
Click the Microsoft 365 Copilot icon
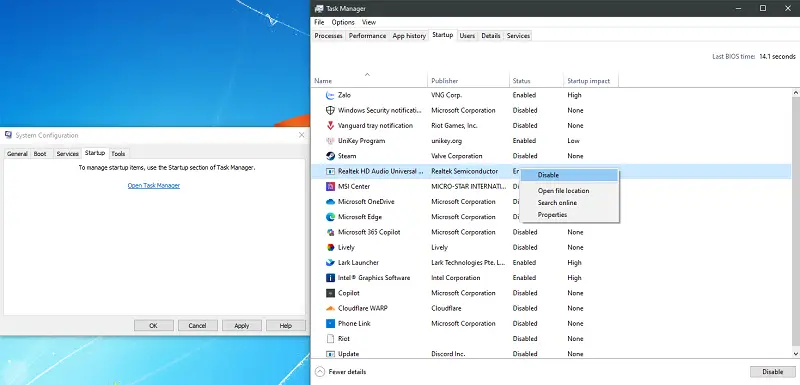[x=330, y=232]
